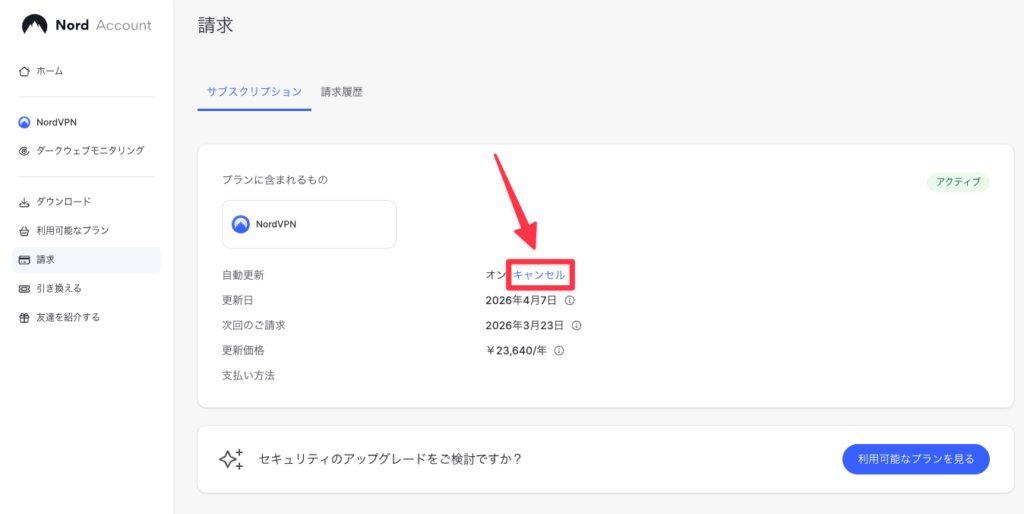
Task: Click the coupon redeem icon
Action: coord(24,289)
